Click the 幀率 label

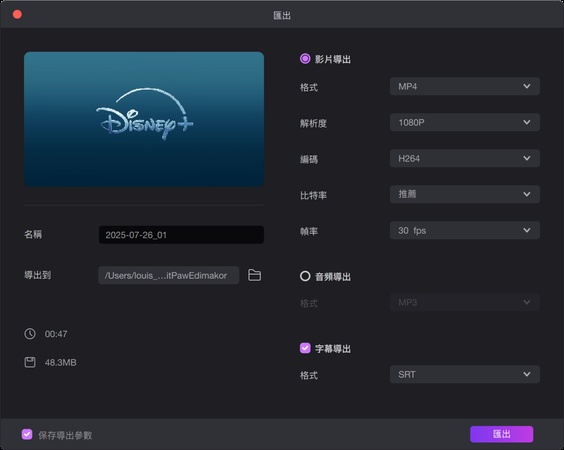coord(309,231)
